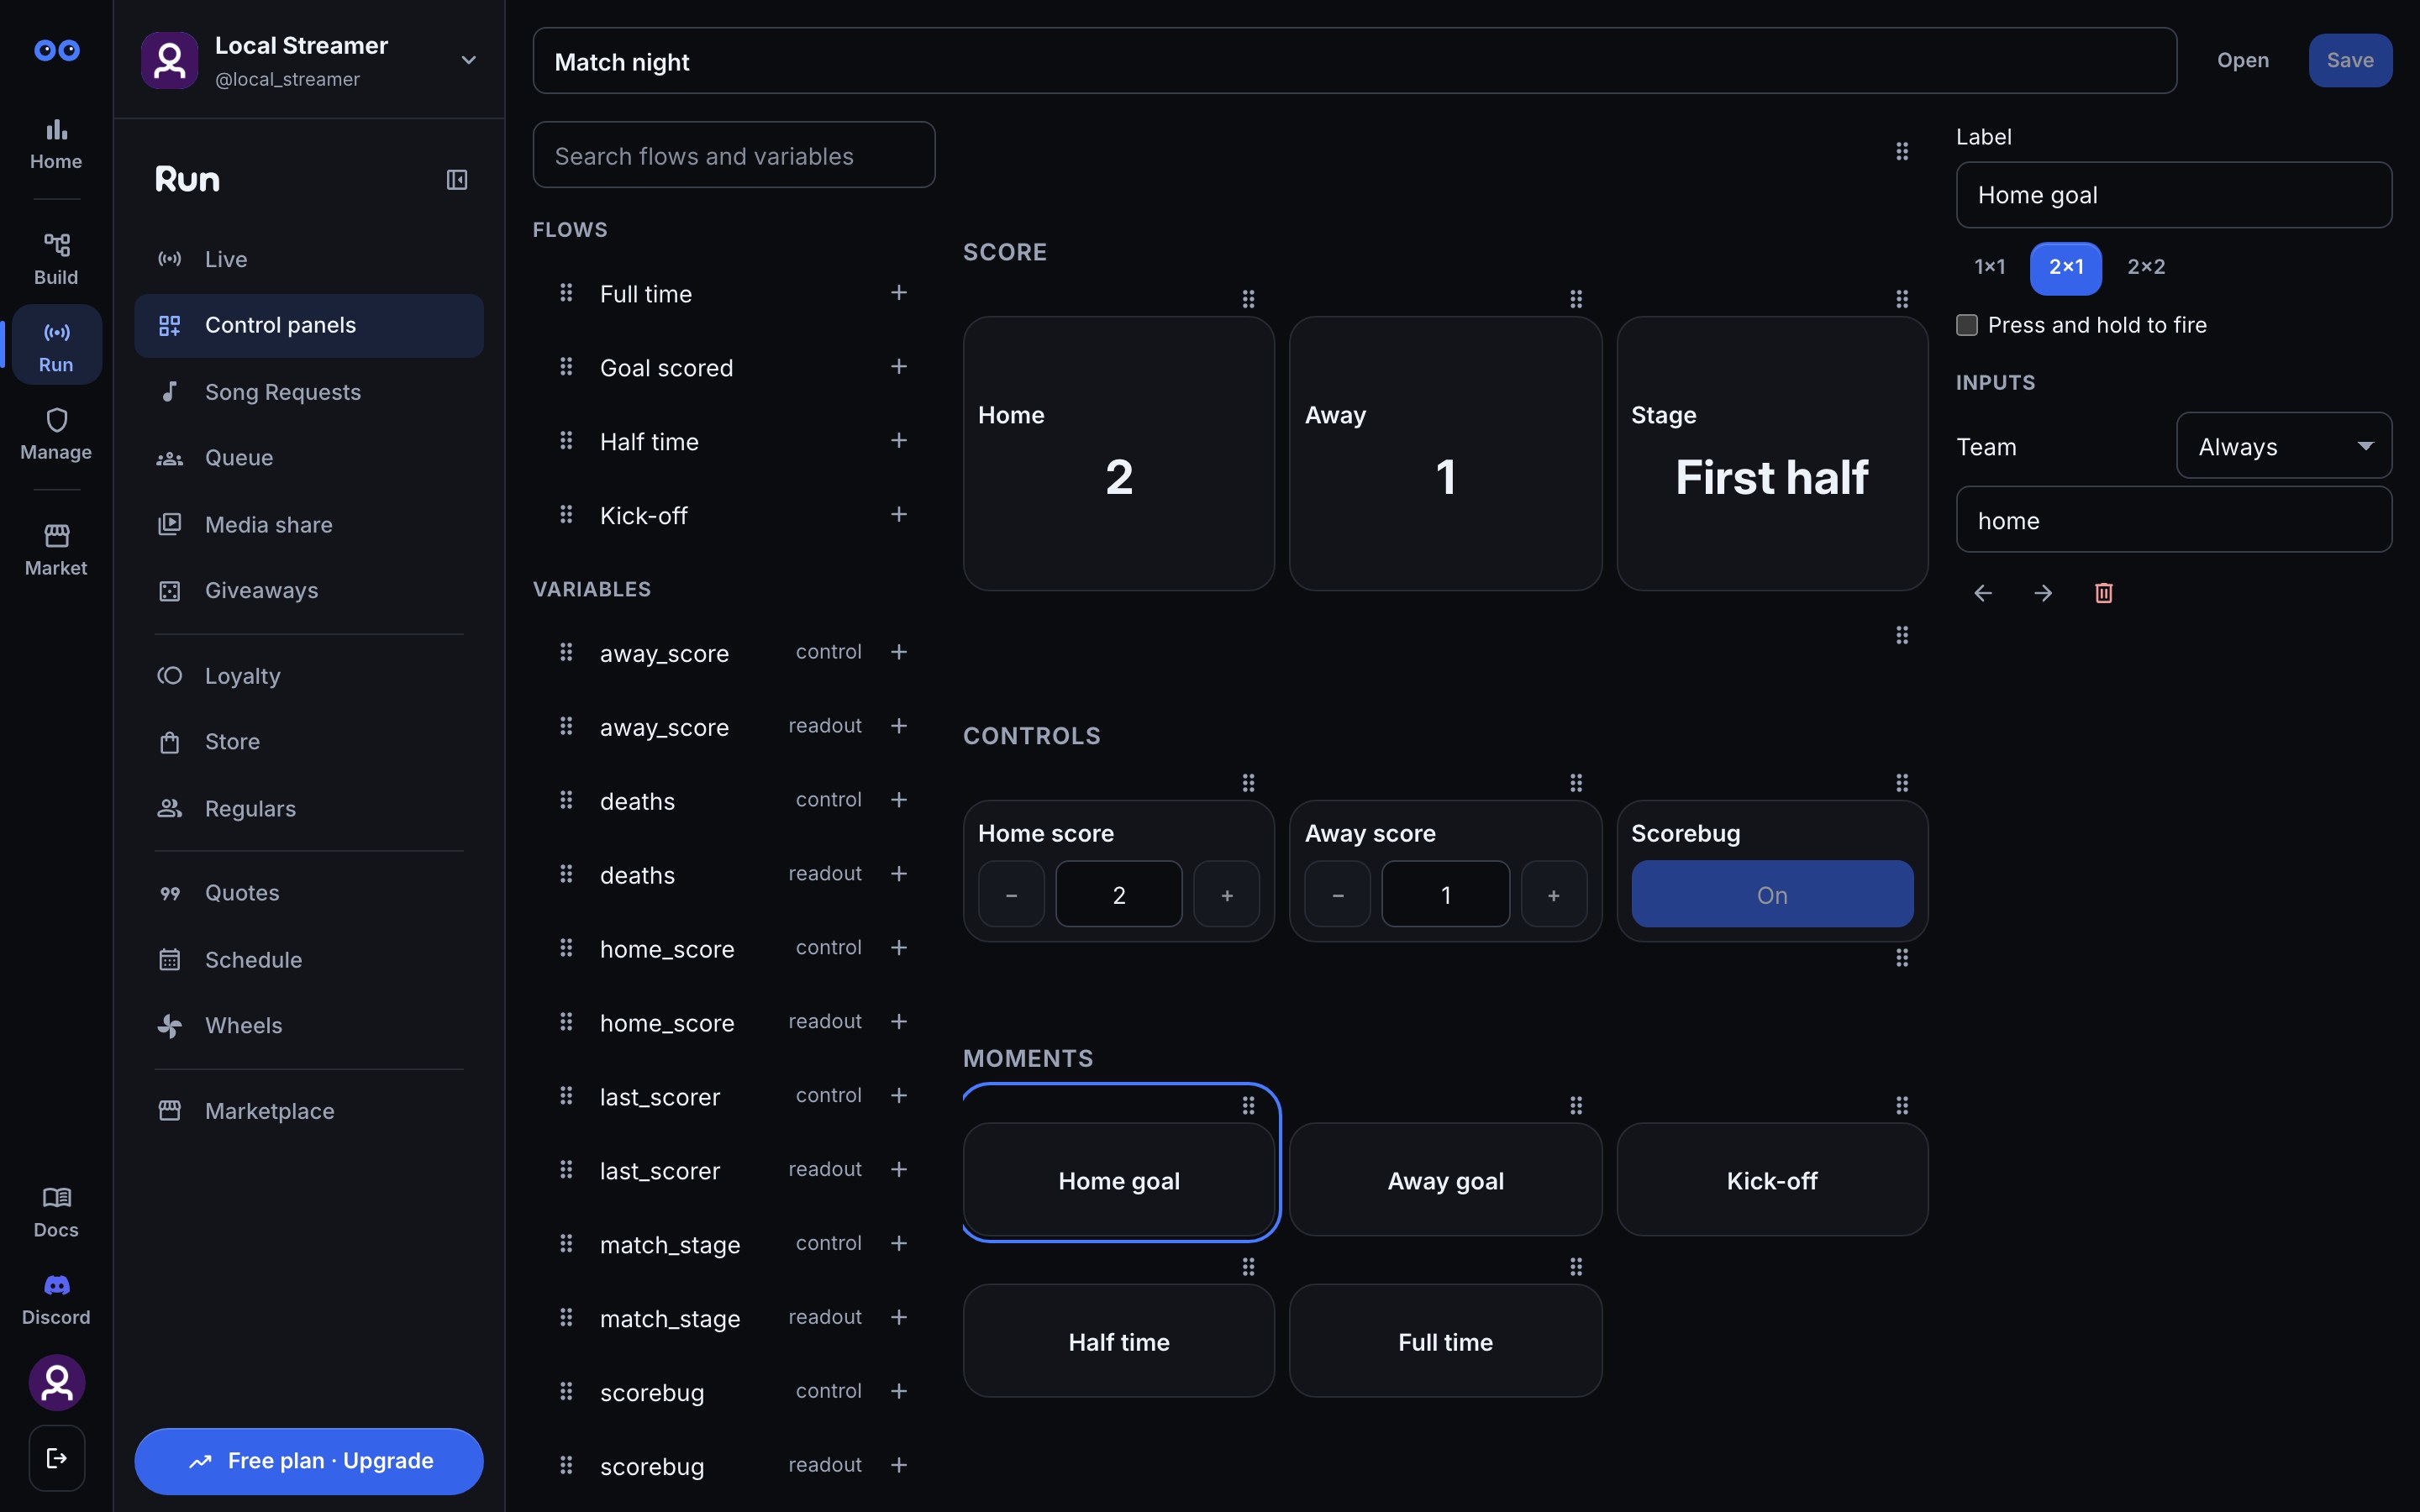The image size is (2420, 1512).
Task: Add the Goal scored flow with its plus
Action: click(x=899, y=367)
